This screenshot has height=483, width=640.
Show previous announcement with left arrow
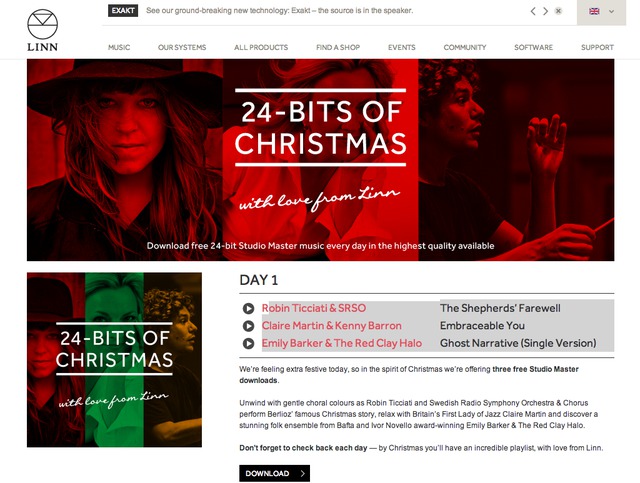coord(533,11)
